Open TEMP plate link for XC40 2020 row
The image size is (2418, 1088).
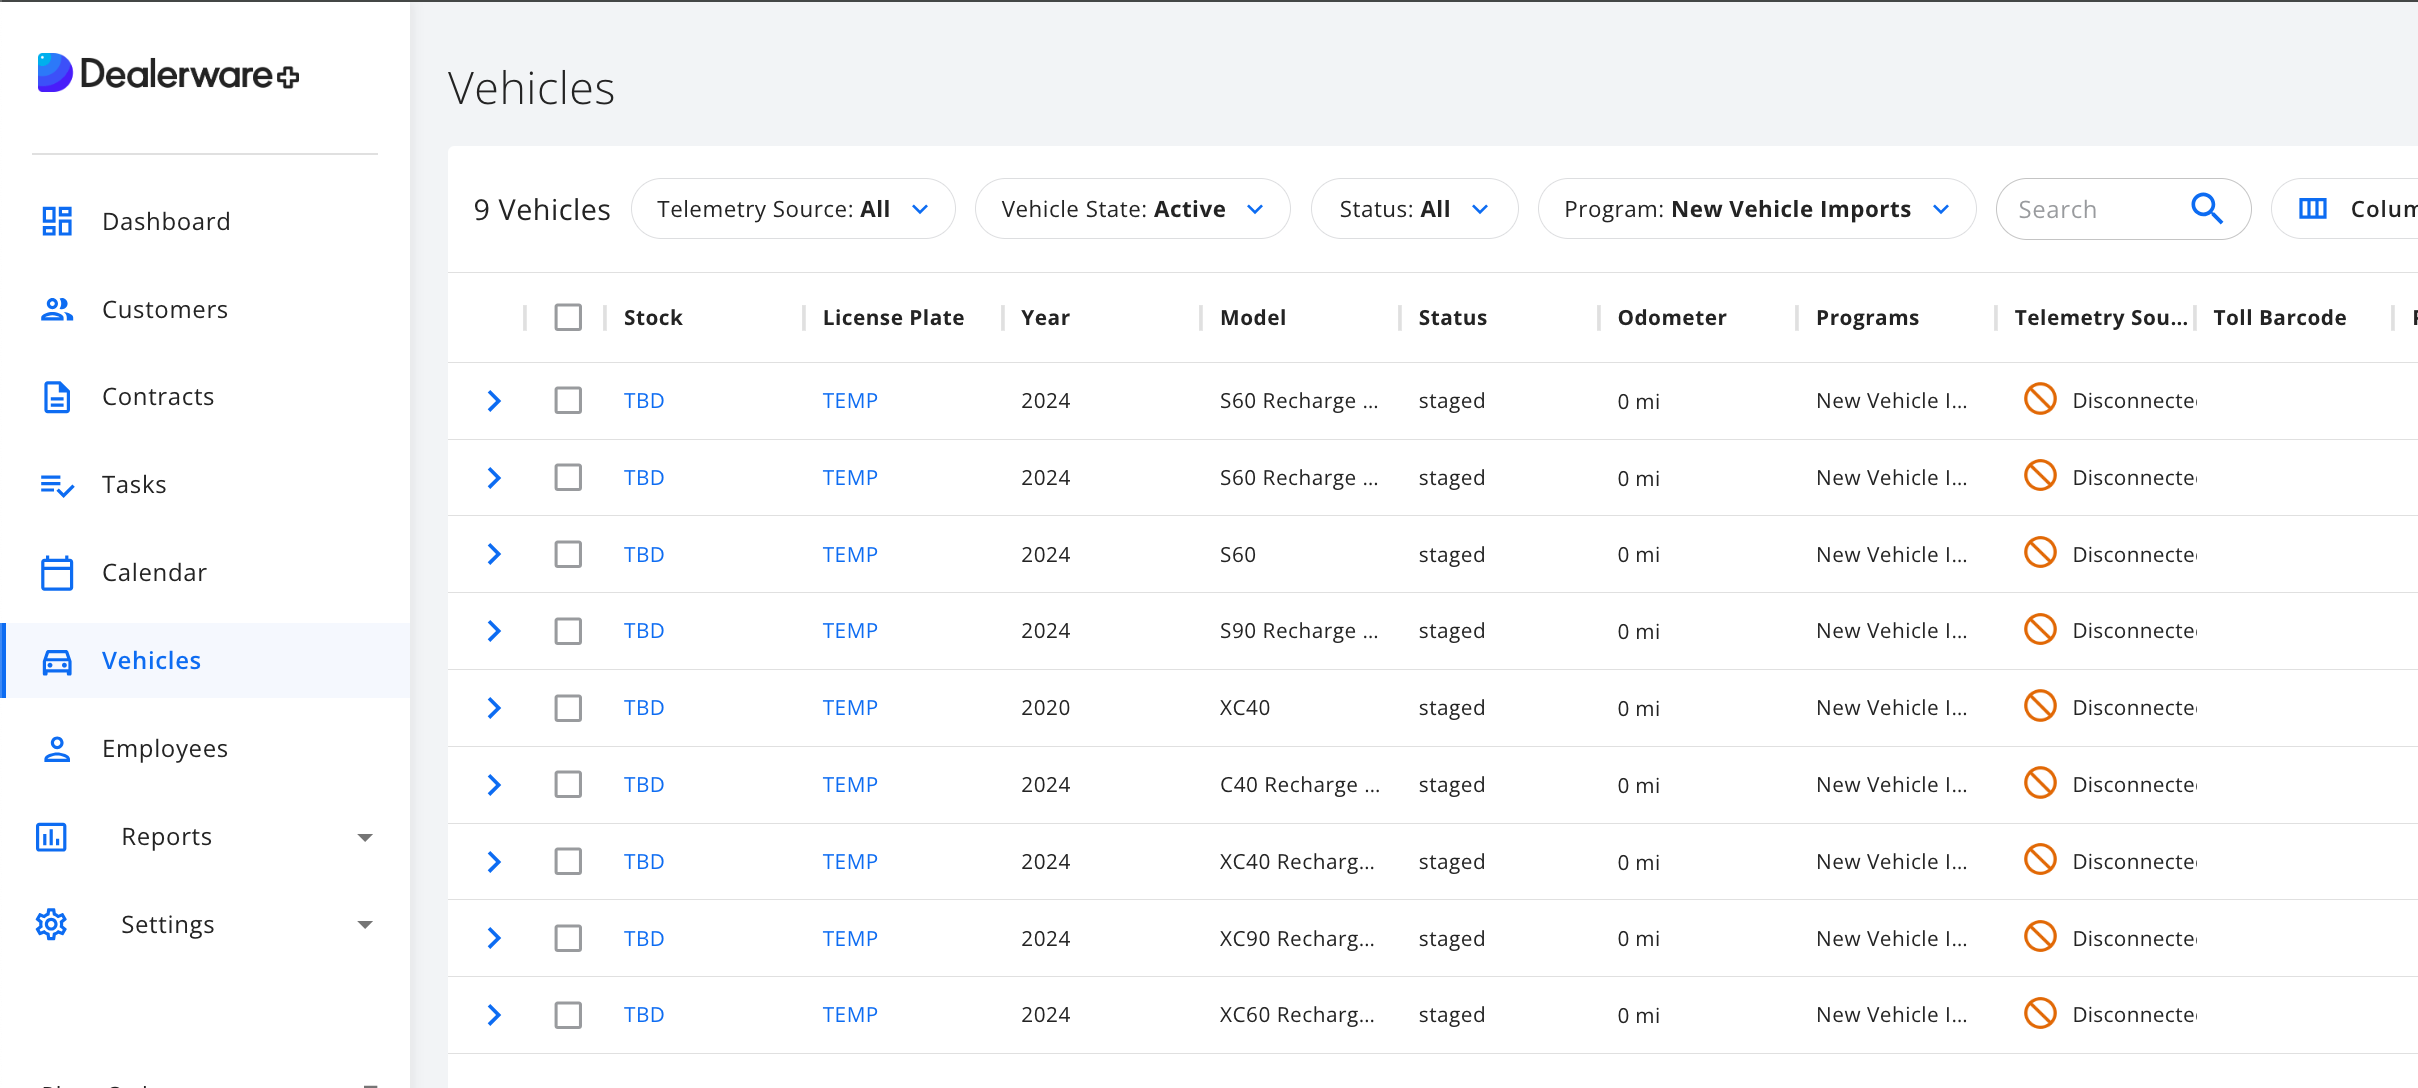(x=850, y=708)
